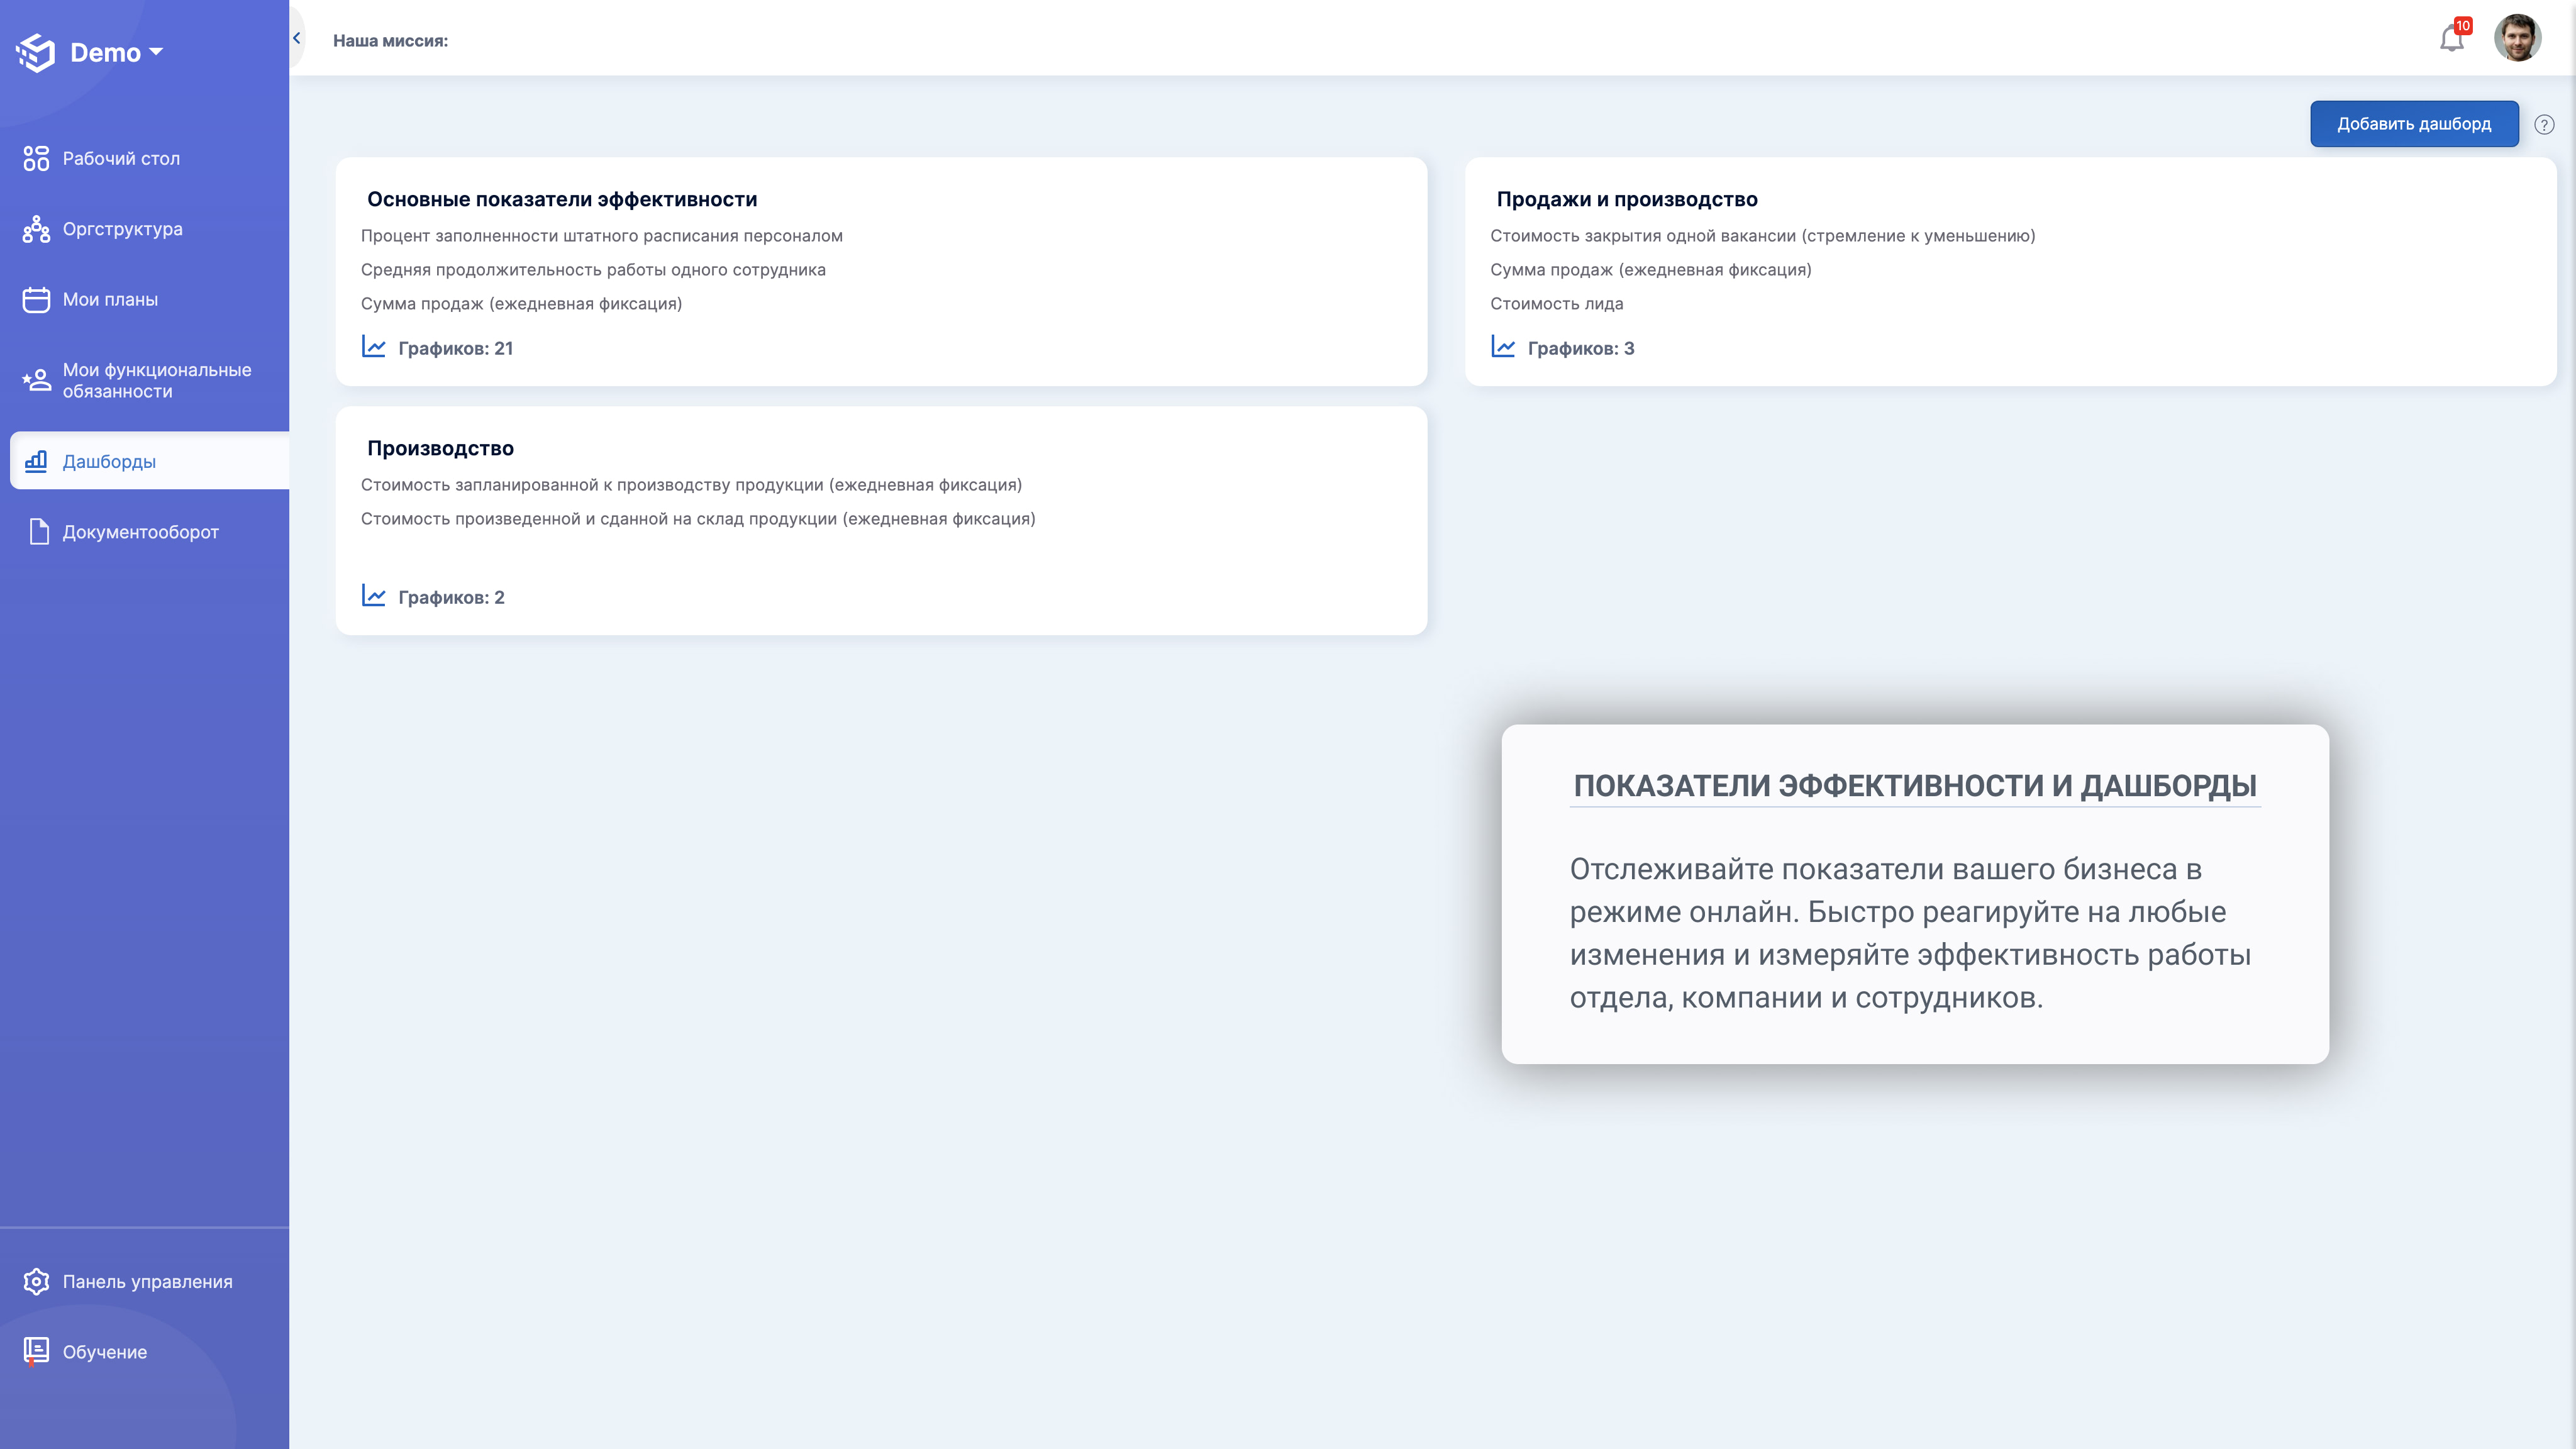Open the user profile avatar
The image size is (2576, 1449).
(x=2517, y=38)
